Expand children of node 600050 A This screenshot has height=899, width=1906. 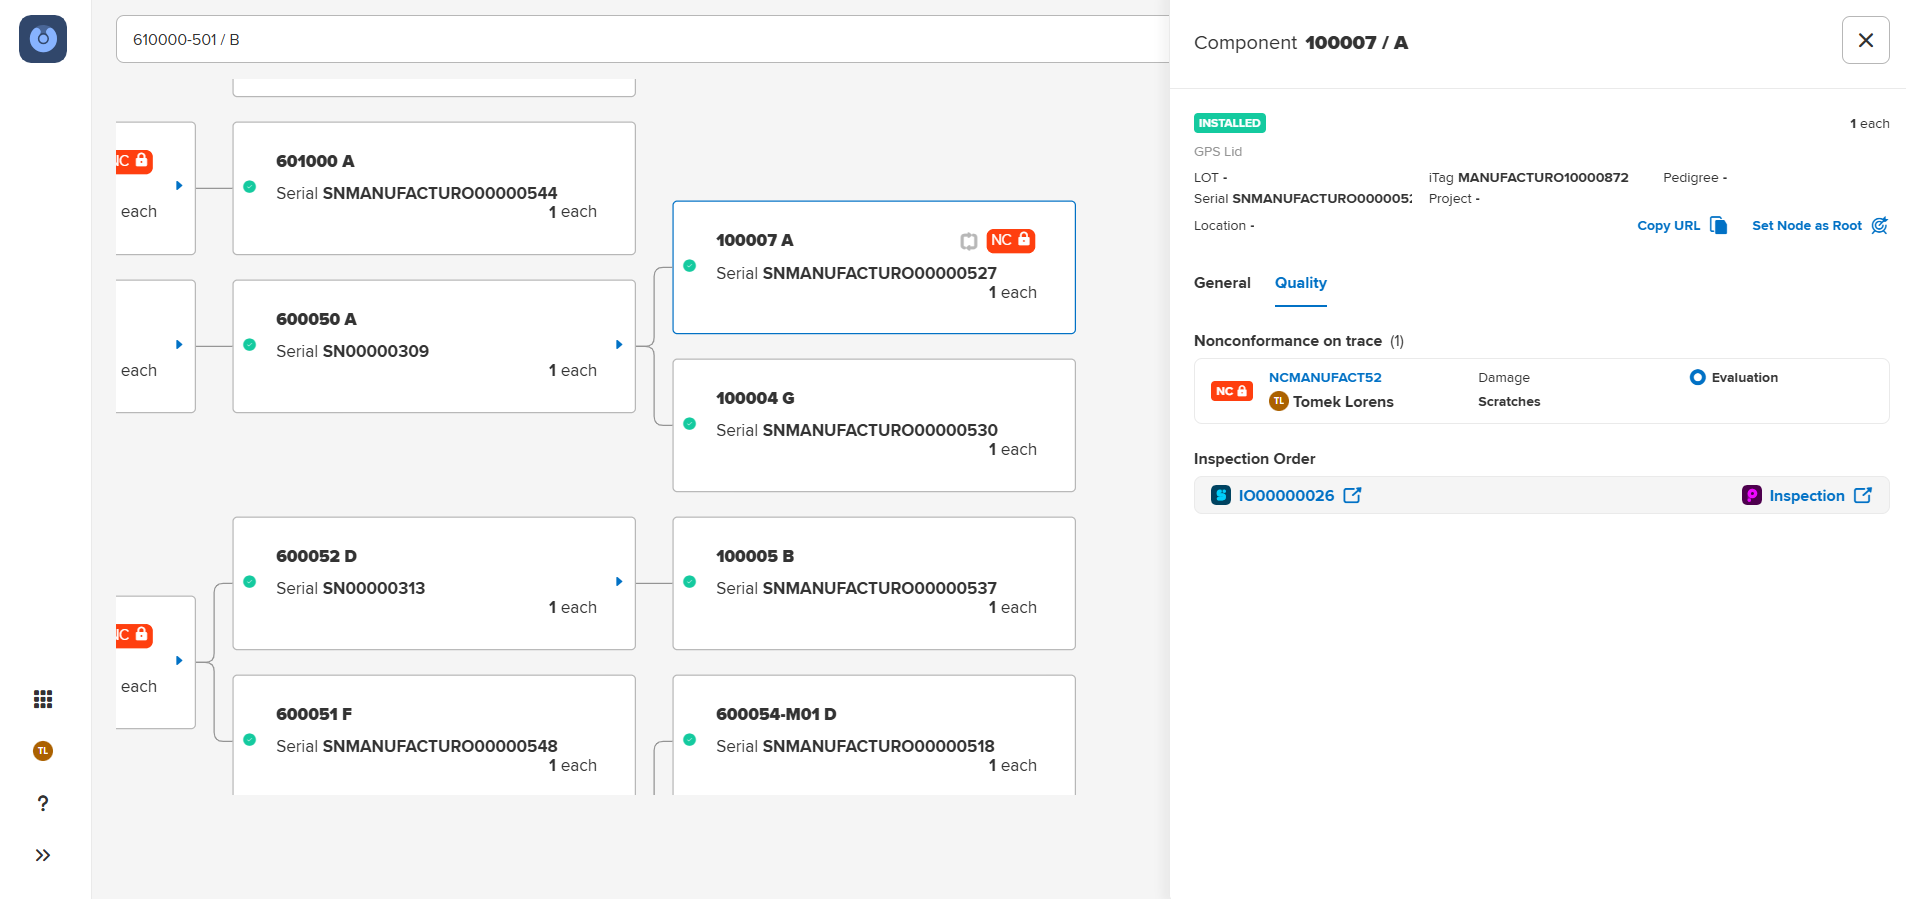(619, 345)
